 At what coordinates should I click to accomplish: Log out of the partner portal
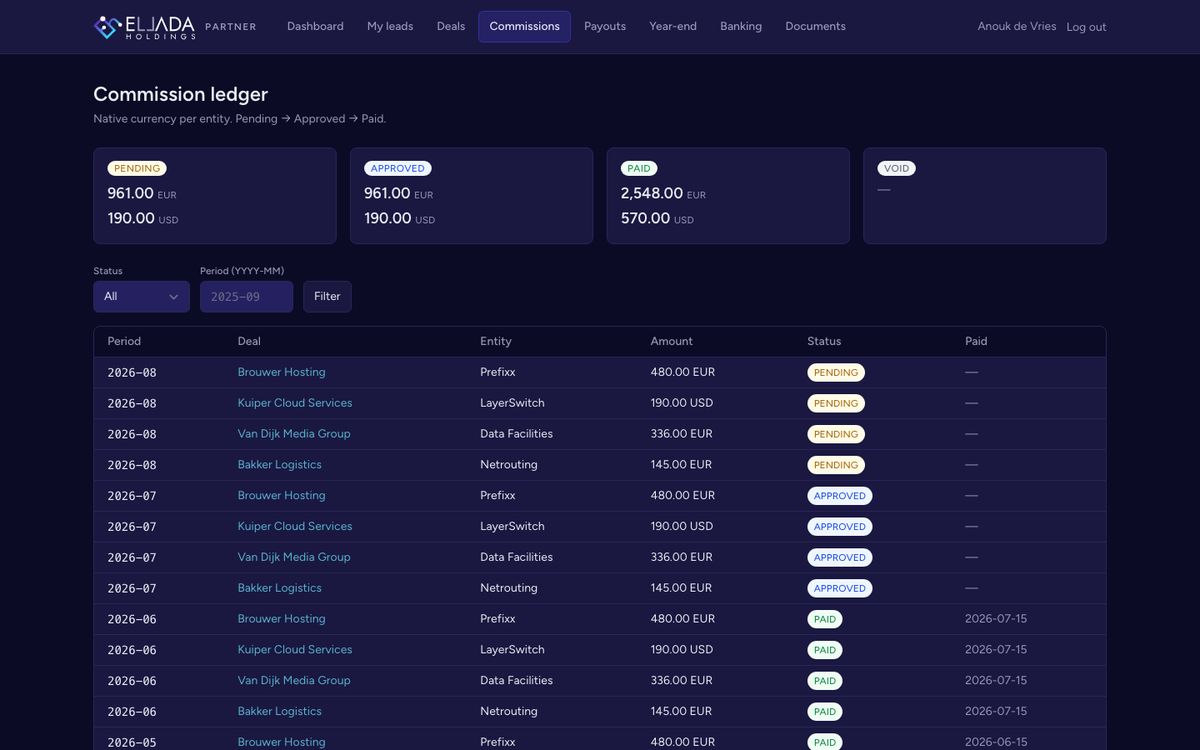pos(1086,27)
